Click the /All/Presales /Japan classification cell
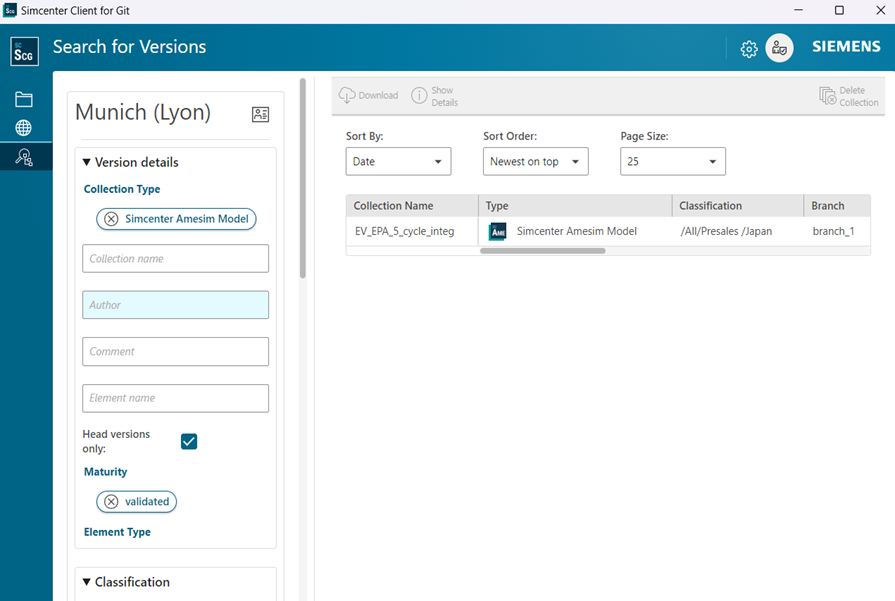Image resolution: width=895 pixels, height=601 pixels. tap(726, 231)
